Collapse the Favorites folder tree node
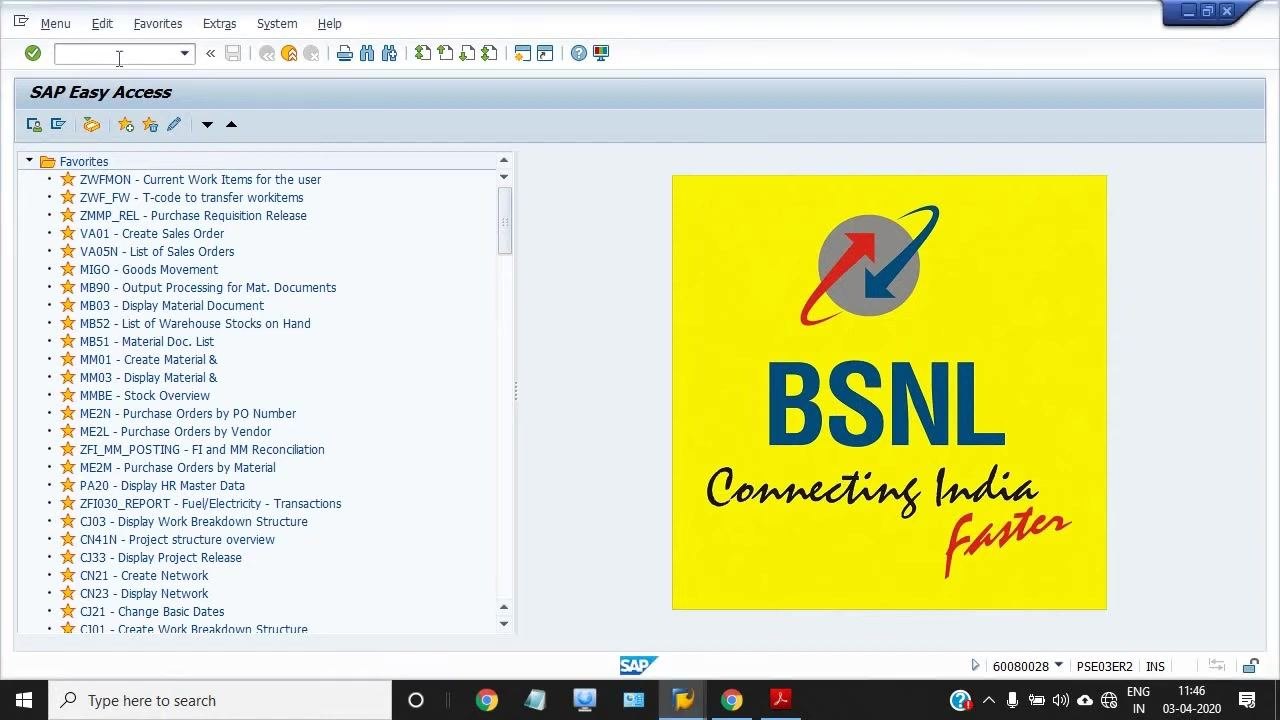1280x720 pixels. tap(29, 161)
